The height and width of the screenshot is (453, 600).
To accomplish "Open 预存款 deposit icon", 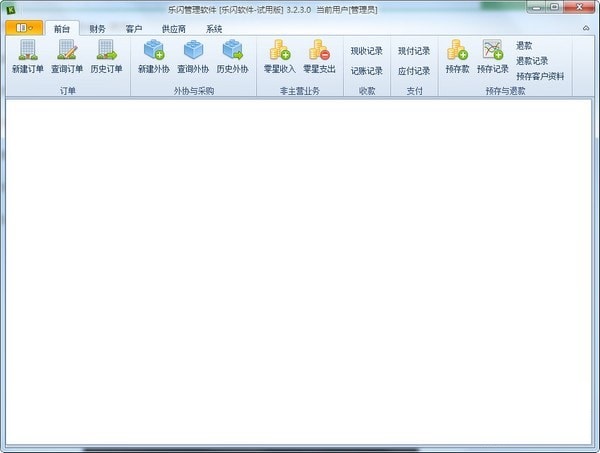I will (458, 51).
